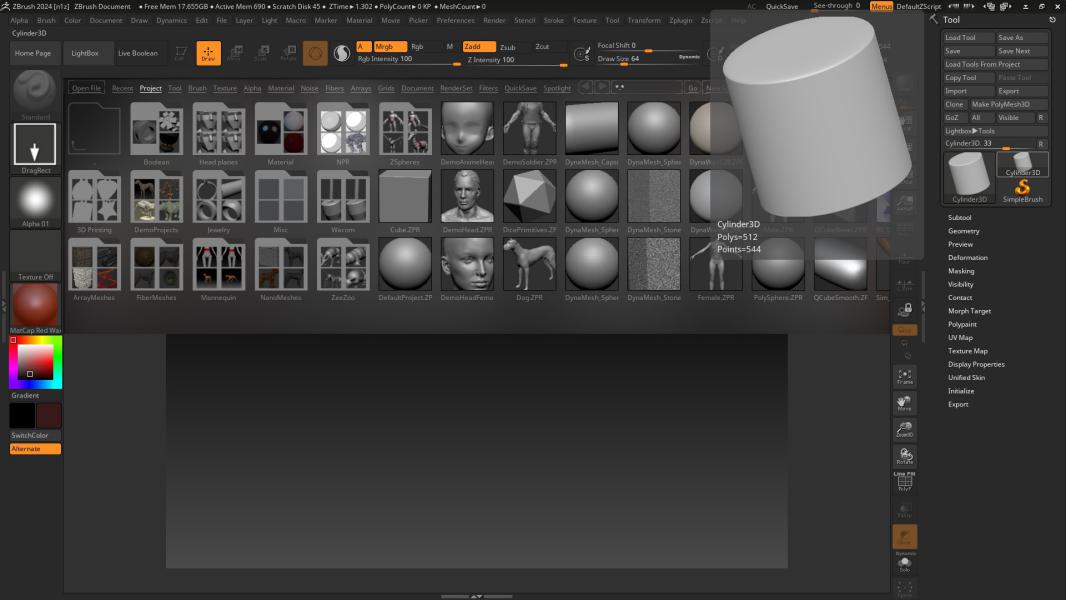Image resolution: width=1066 pixels, height=600 pixels.
Task: Toggle the Zadd mode button
Action: (479, 46)
